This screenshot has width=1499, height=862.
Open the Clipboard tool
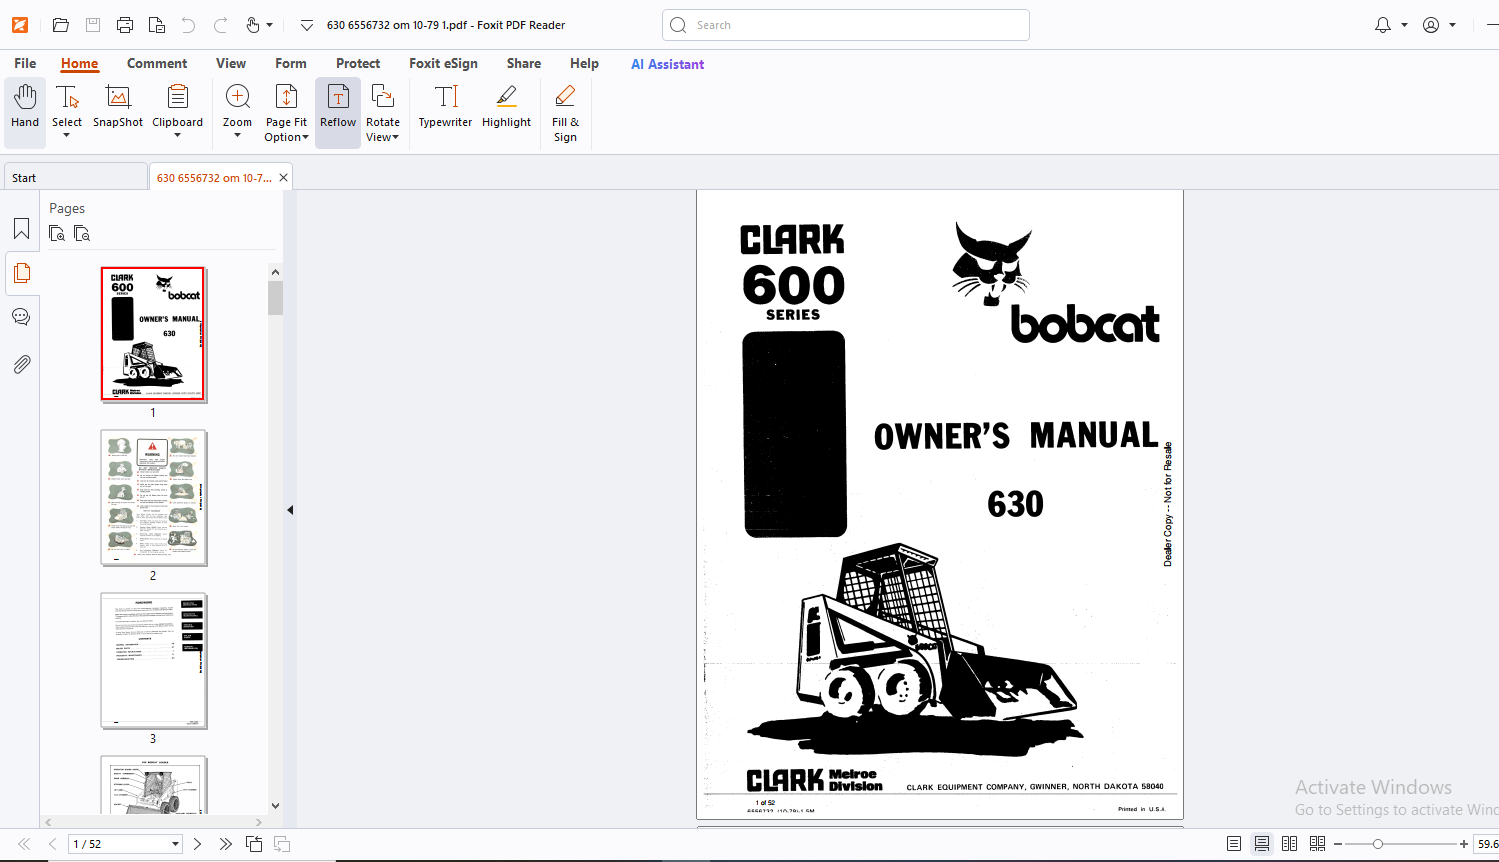tap(177, 106)
